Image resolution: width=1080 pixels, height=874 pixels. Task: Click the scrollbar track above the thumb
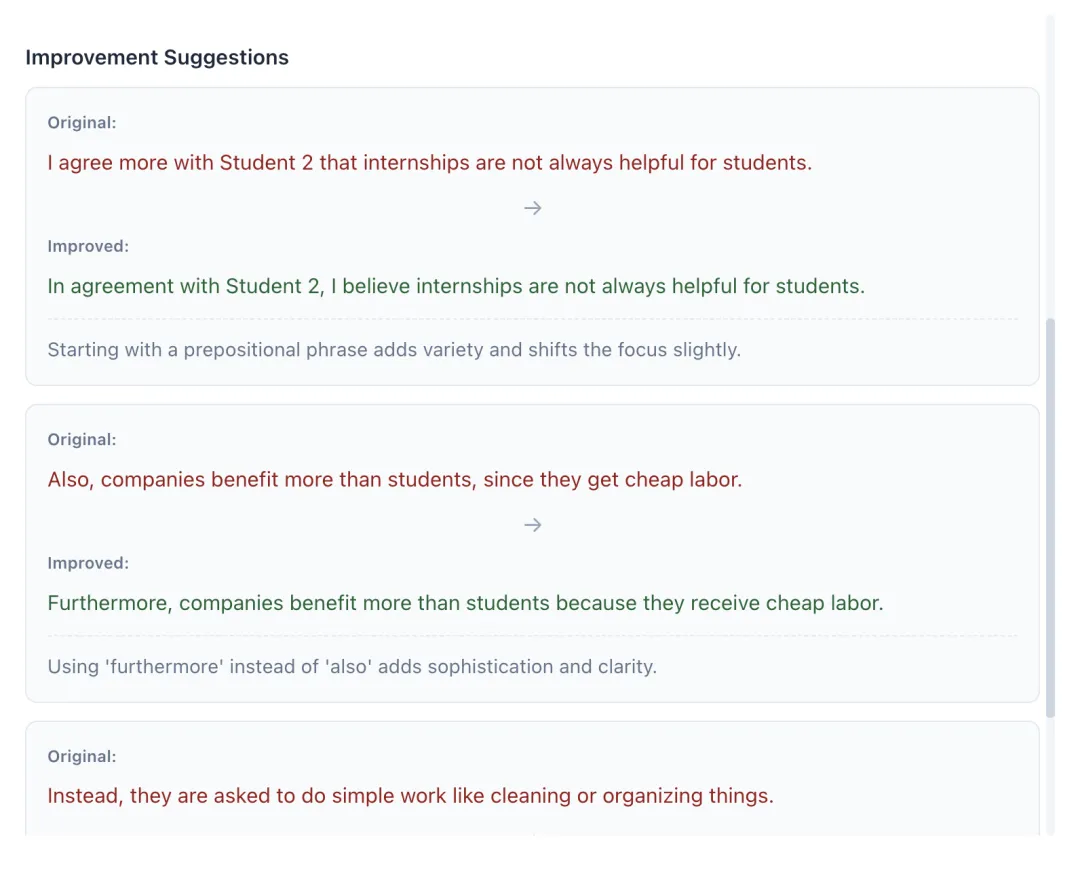1050,165
